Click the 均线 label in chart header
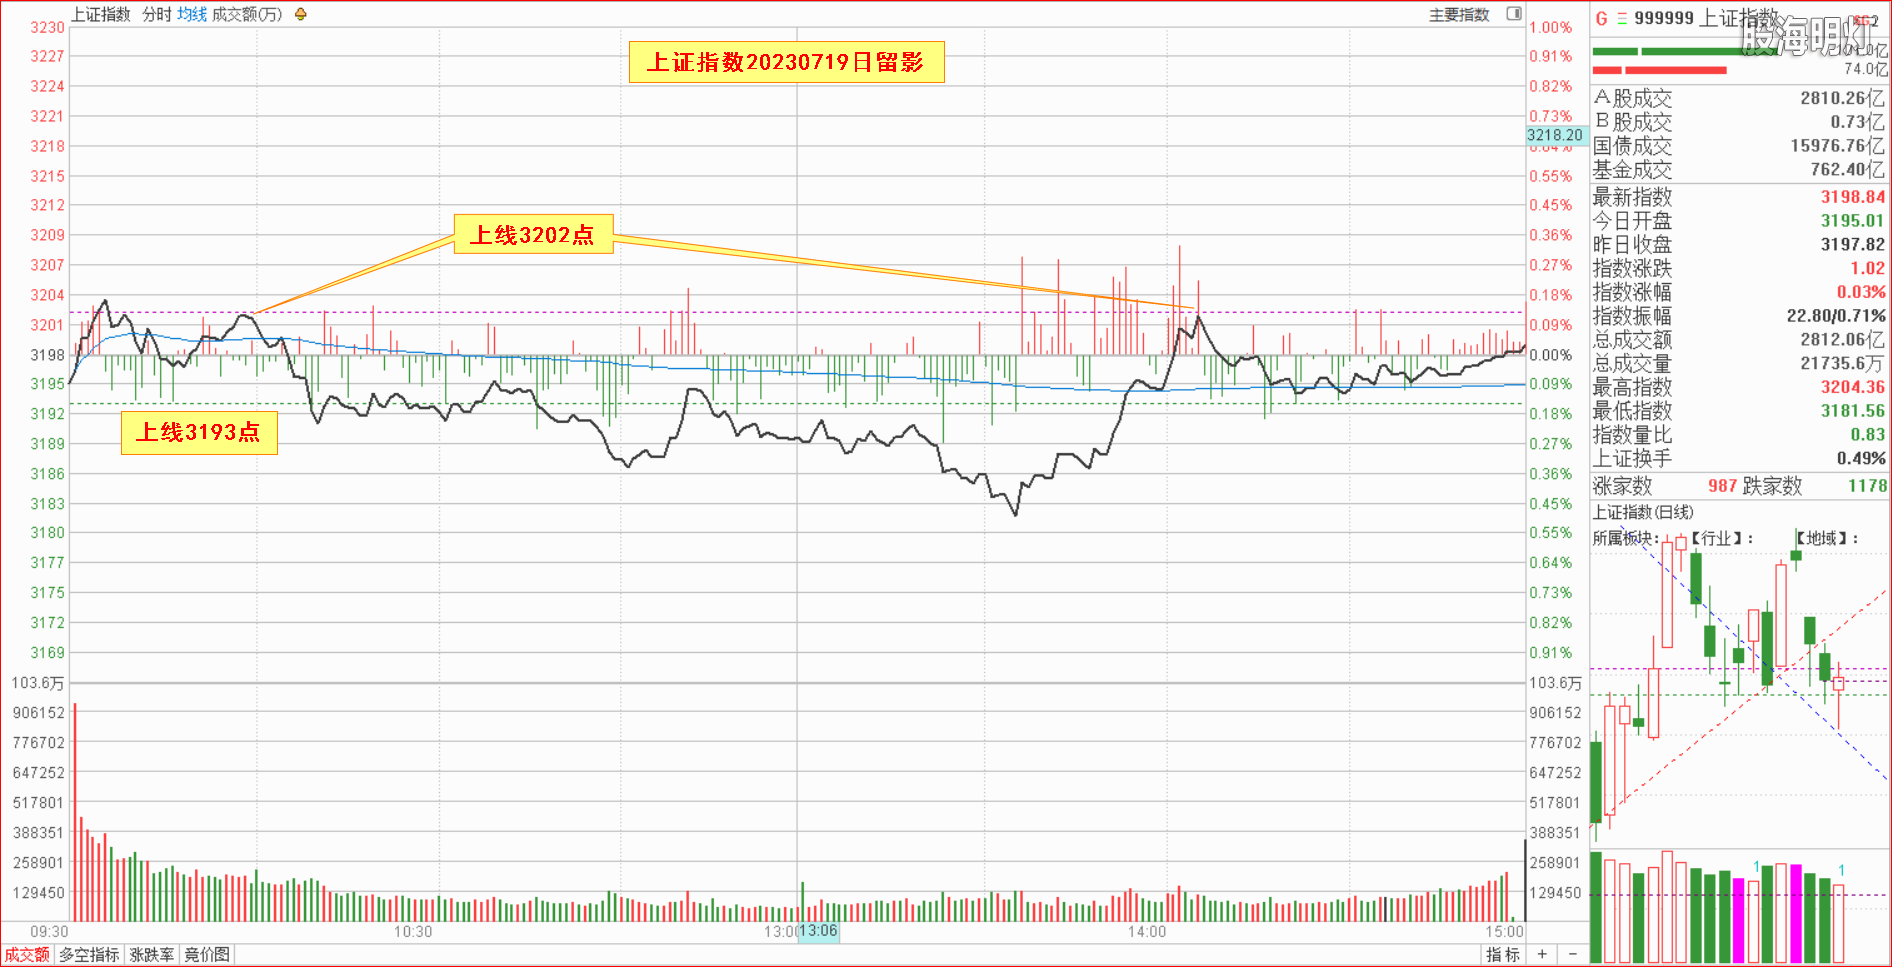 192,14
